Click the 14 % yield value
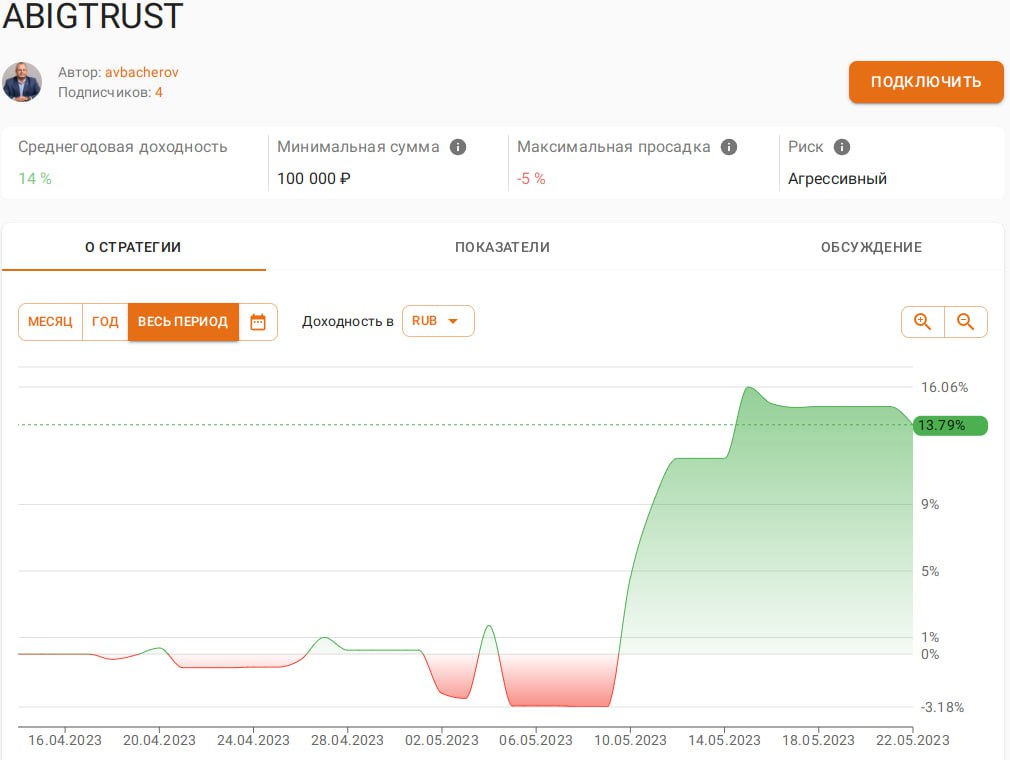 click(x=35, y=178)
